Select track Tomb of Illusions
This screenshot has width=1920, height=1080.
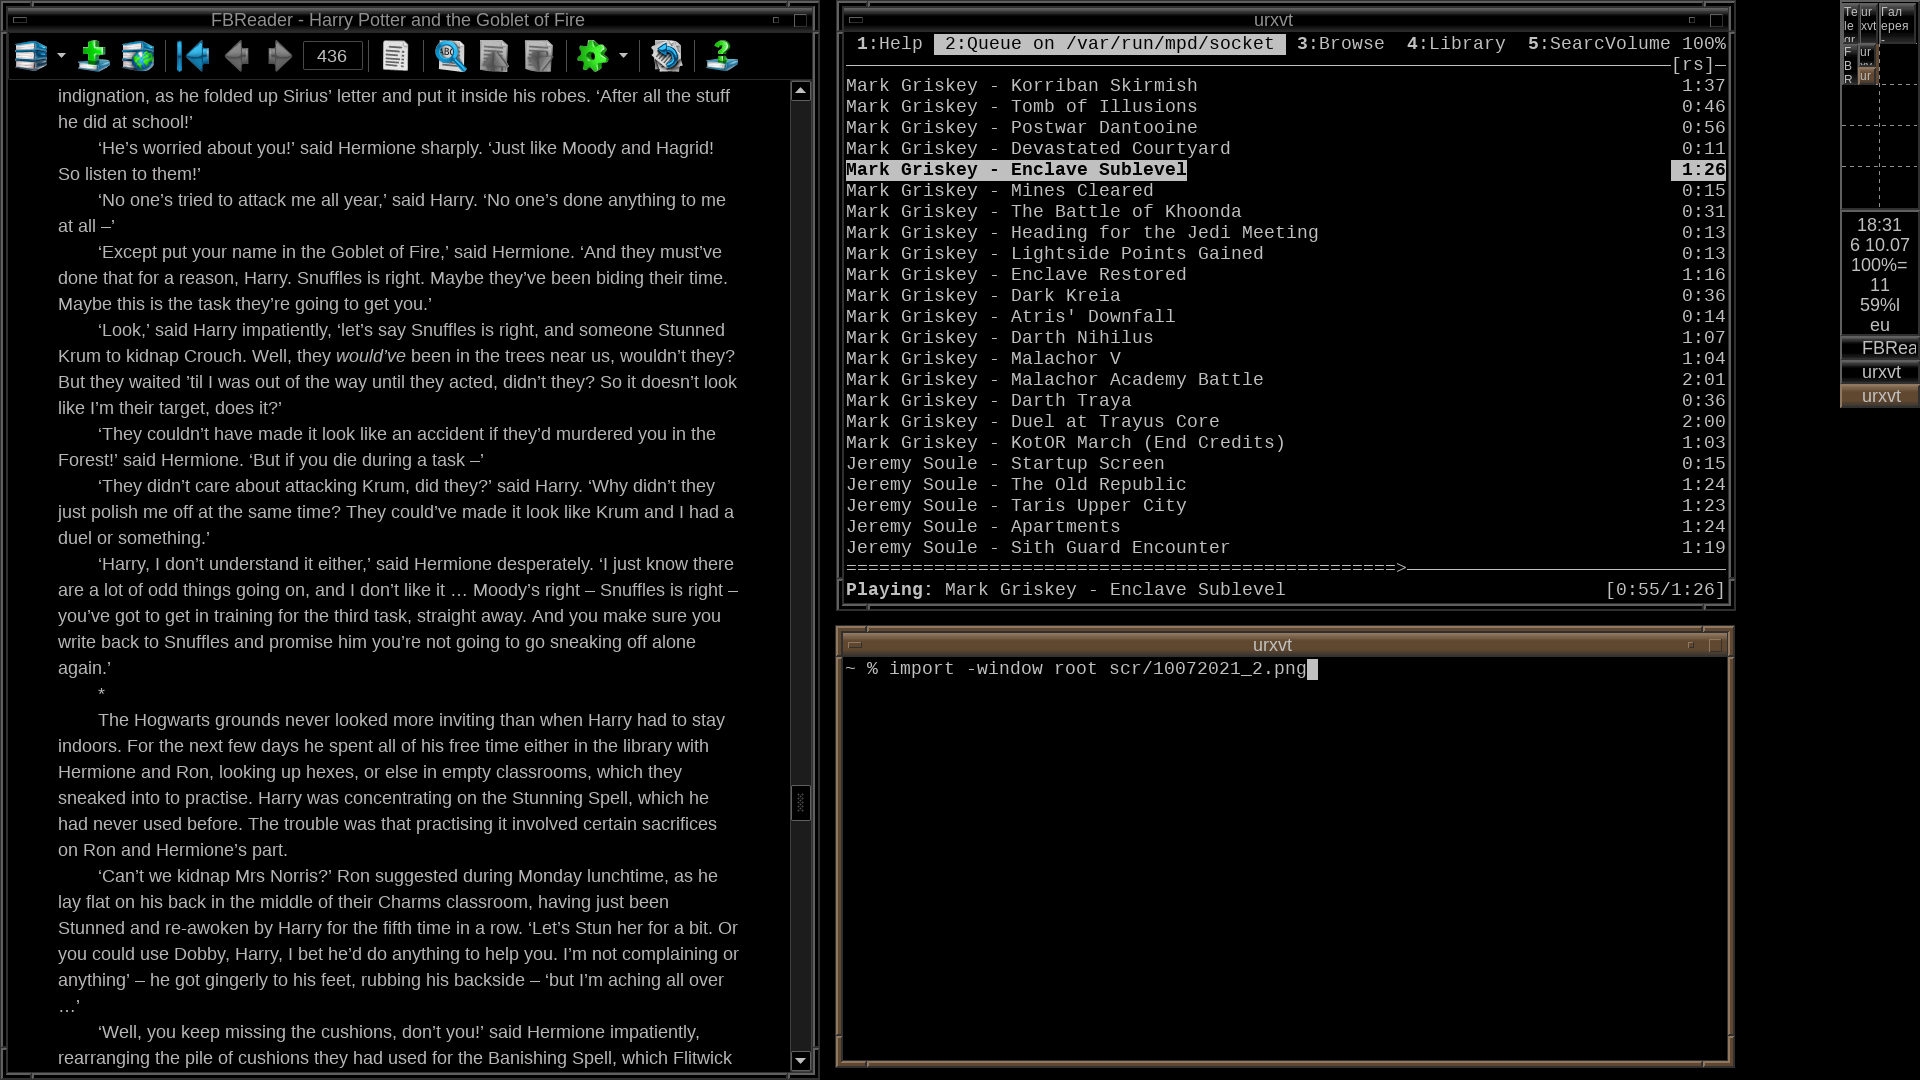click(x=1286, y=107)
